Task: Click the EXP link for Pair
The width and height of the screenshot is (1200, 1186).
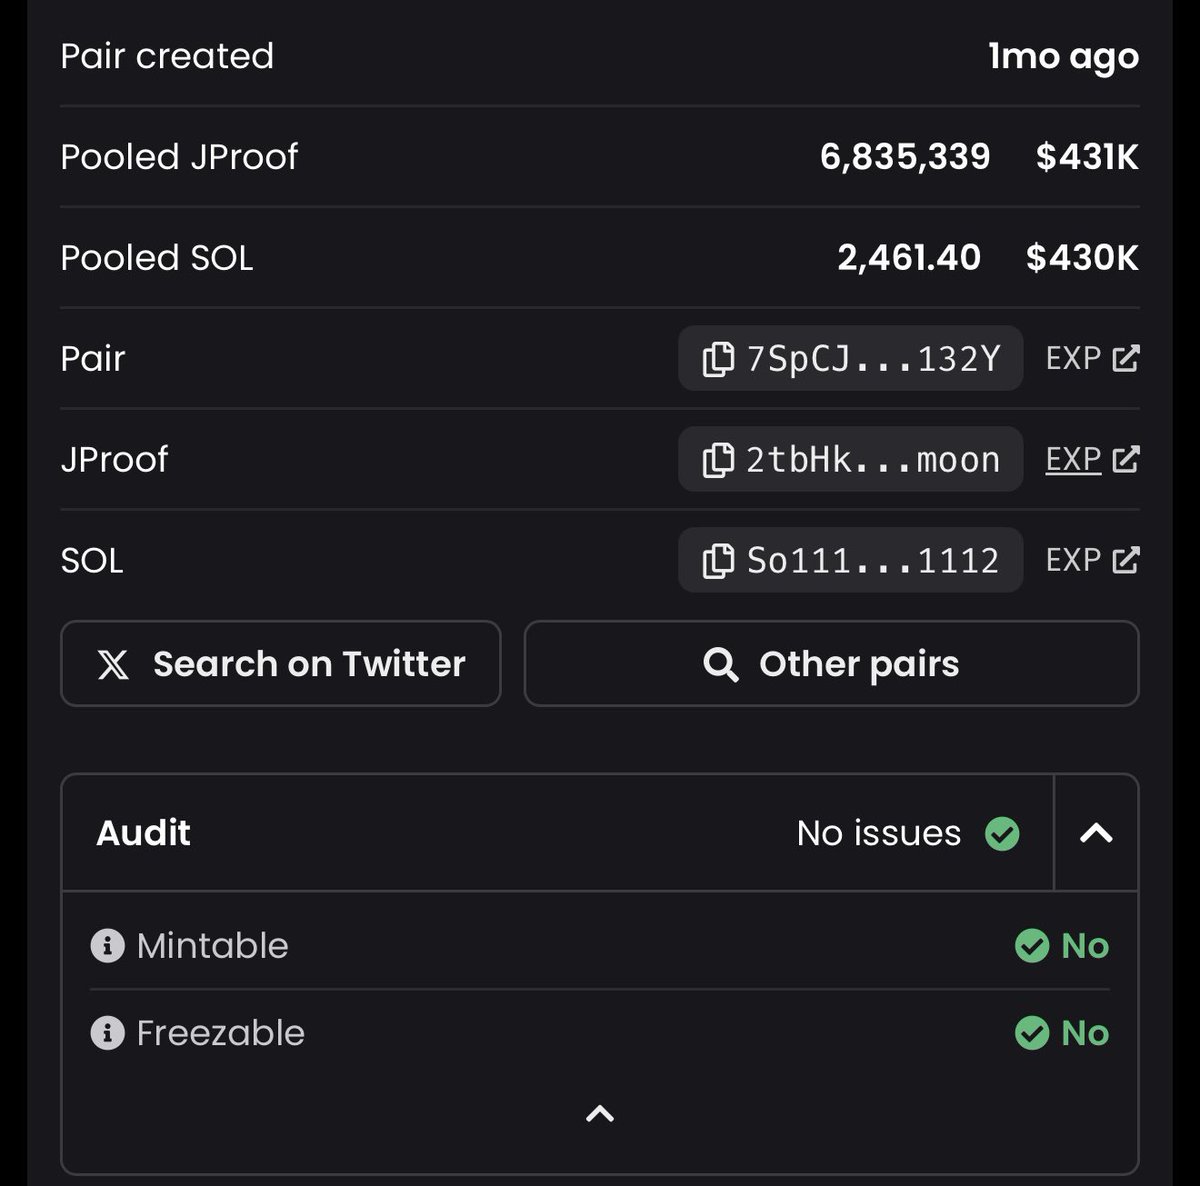Action: click(x=1073, y=358)
